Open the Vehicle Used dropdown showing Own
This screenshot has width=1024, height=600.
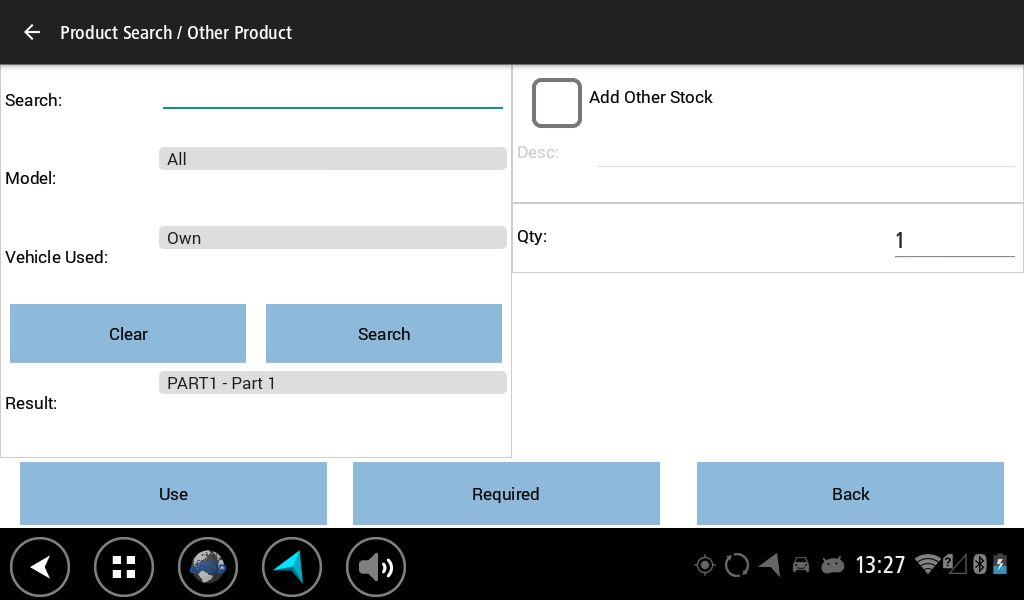point(332,238)
